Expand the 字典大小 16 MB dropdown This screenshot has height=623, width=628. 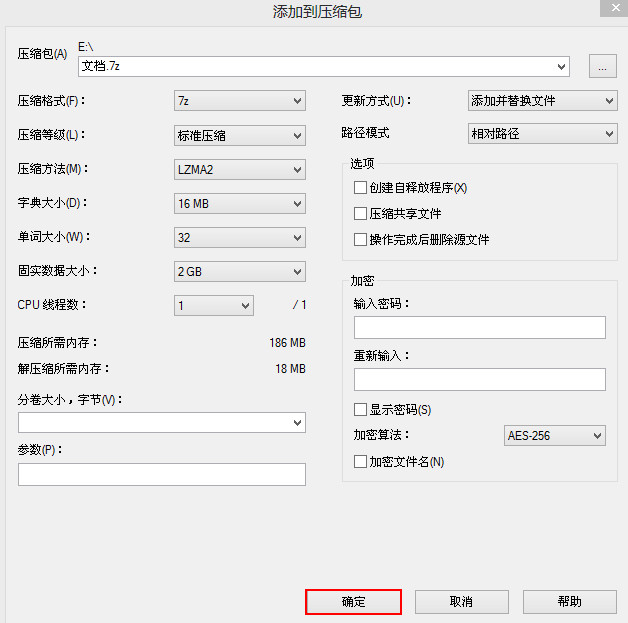[240, 203]
